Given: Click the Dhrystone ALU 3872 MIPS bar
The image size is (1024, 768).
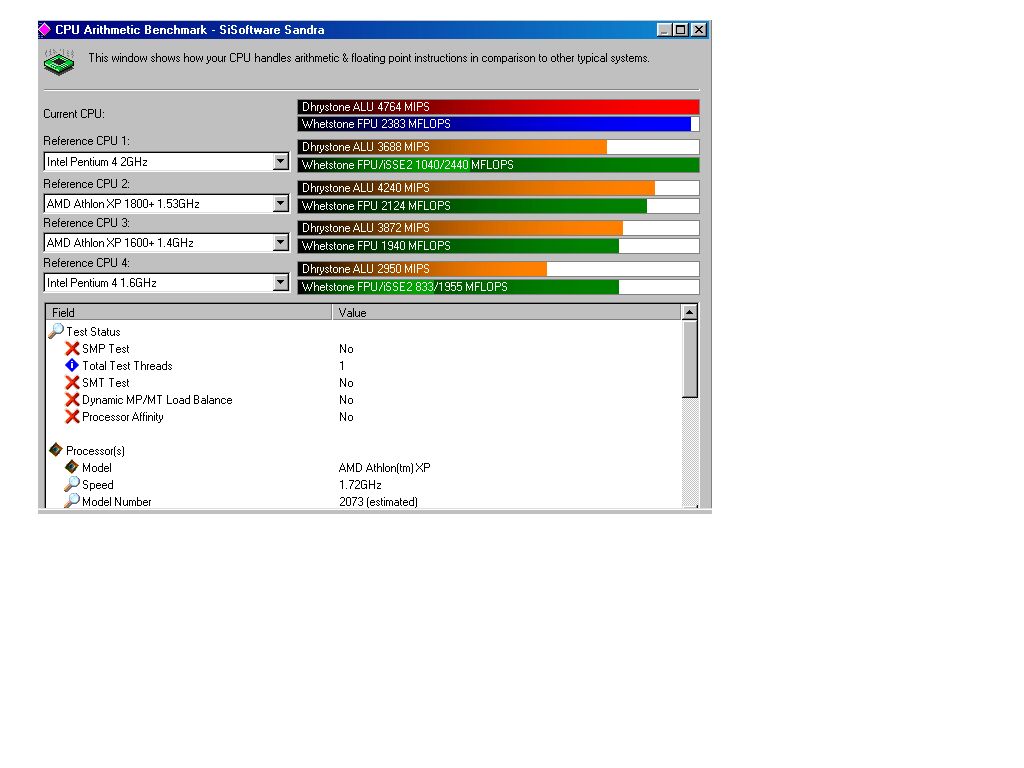Looking at the screenshot, I should (498, 228).
